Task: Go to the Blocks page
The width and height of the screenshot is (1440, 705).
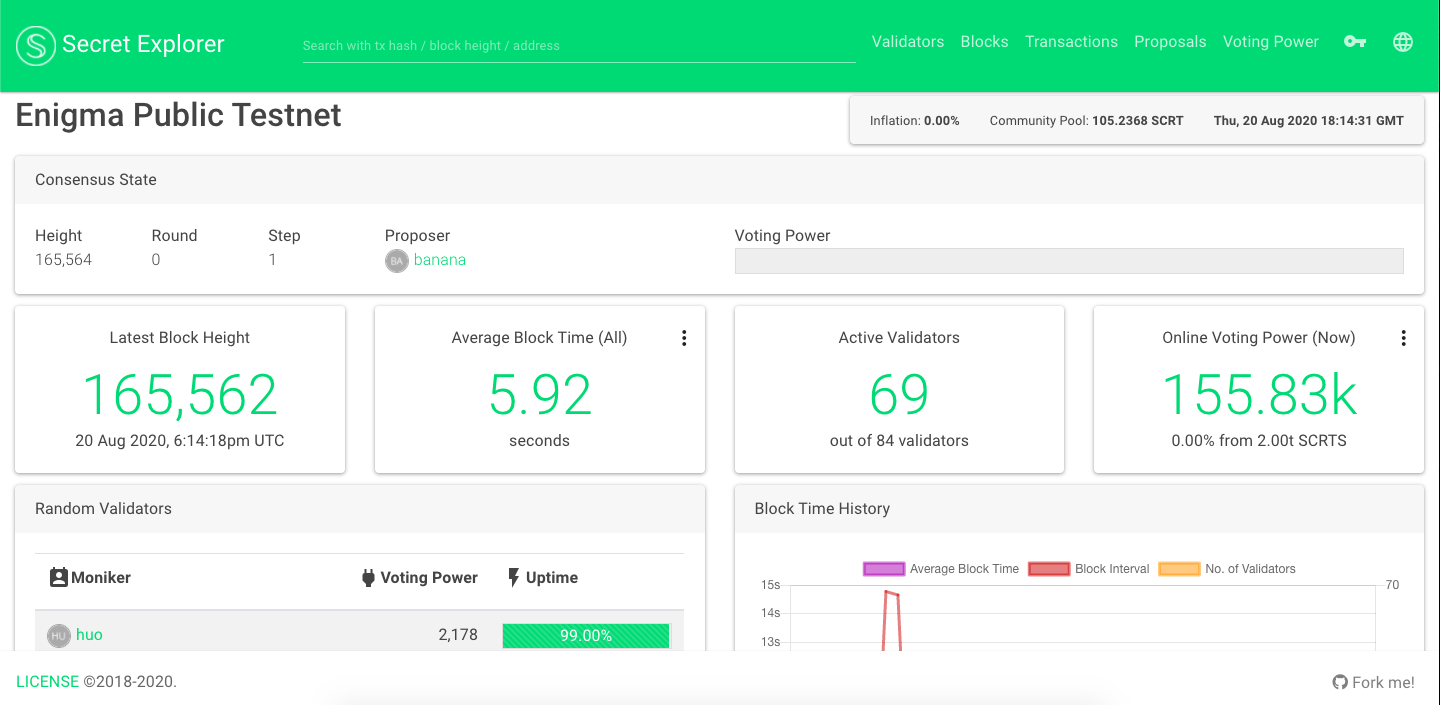Action: pos(984,42)
